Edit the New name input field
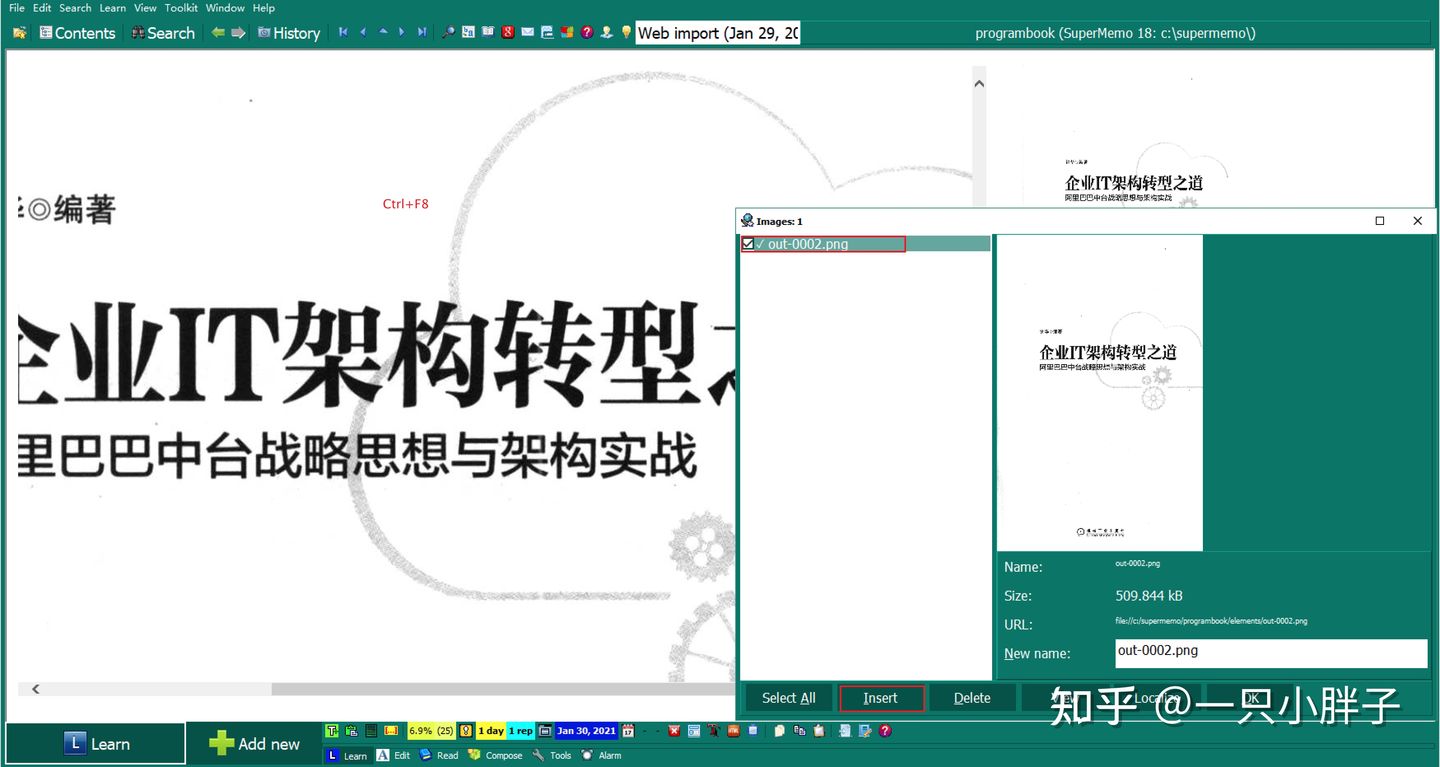 1270,653
